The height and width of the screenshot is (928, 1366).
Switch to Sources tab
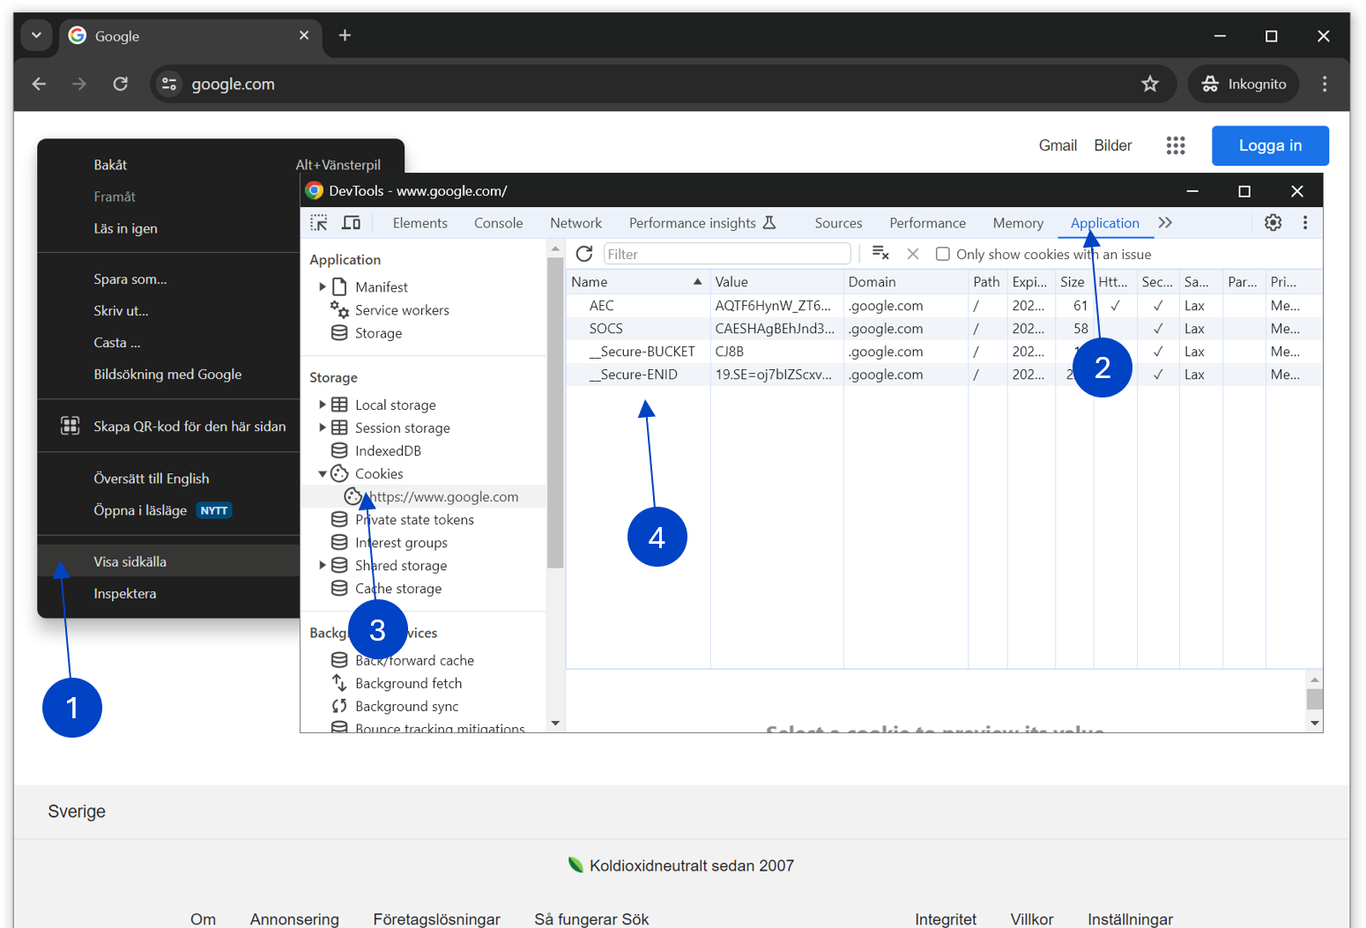click(838, 223)
